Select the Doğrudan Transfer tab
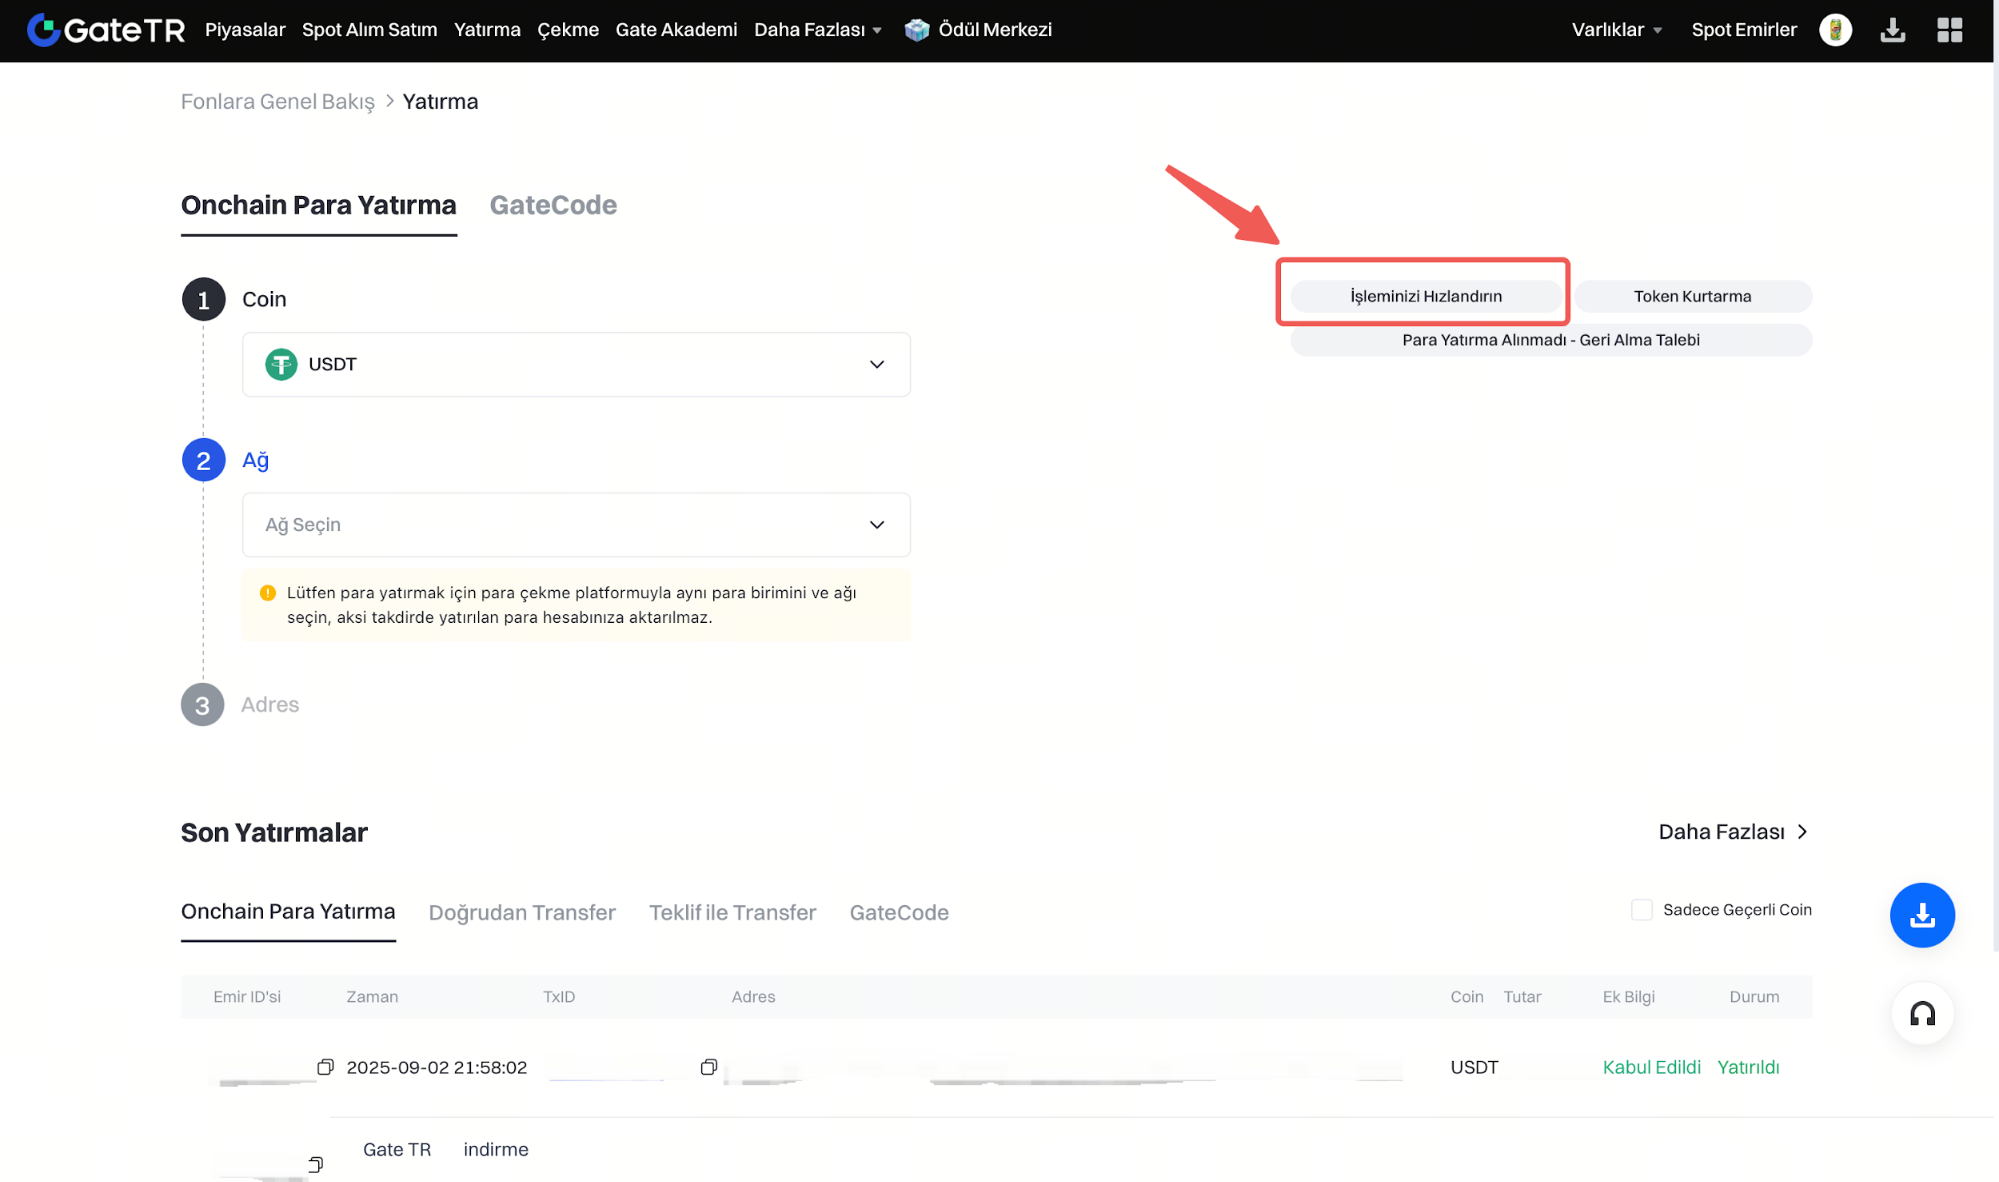Image resolution: width=1999 pixels, height=1182 pixels. (x=521, y=912)
